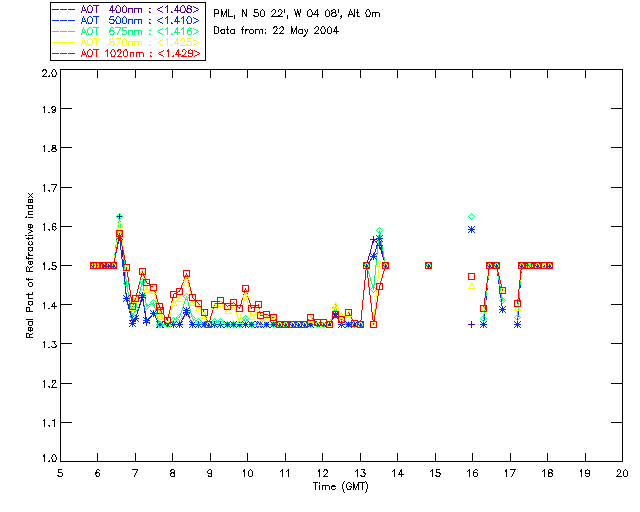Click y-axis label 1.9

[x=49, y=109]
